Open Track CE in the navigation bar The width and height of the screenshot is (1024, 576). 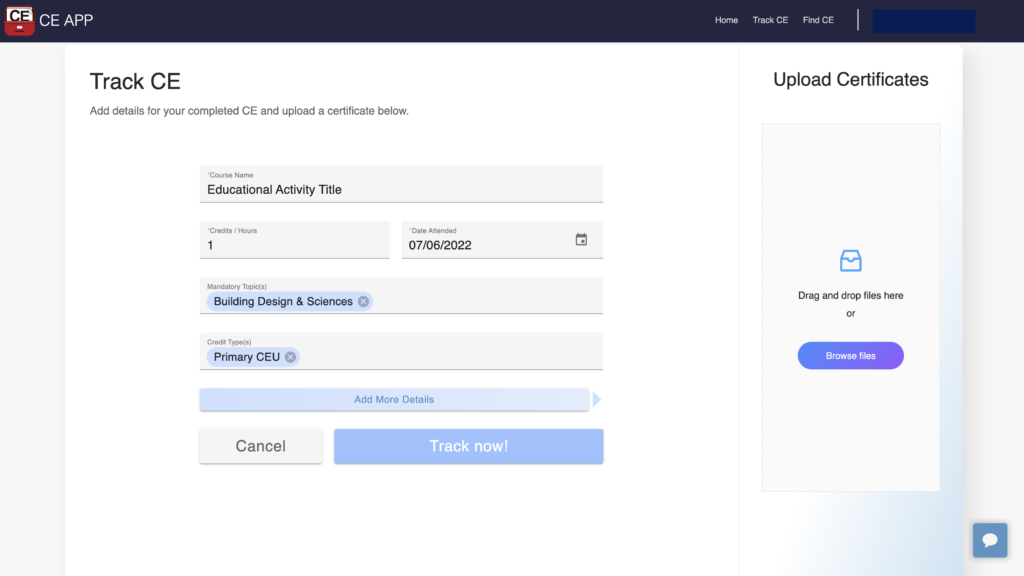coord(770,20)
